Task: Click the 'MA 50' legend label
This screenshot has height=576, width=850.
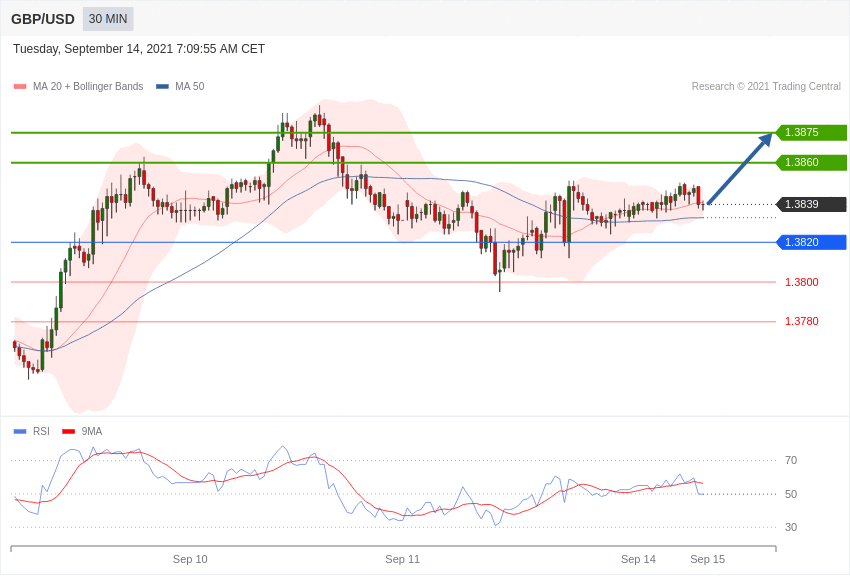Action: tap(190, 87)
